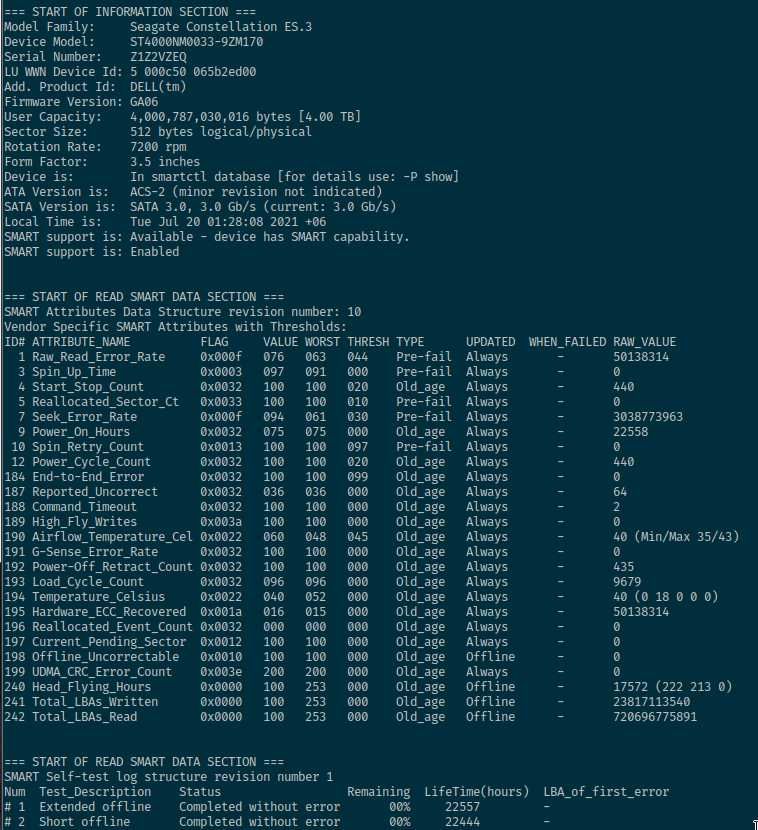The height and width of the screenshot is (830, 758).
Task: Click the Raw_Read_Error_Rate attribute name
Action: point(98,357)
